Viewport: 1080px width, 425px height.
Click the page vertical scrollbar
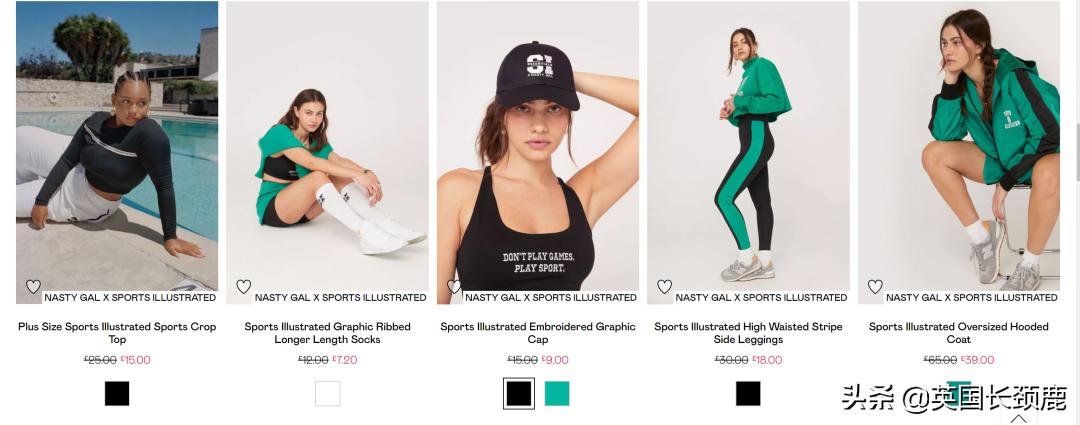pos(1076,207)
